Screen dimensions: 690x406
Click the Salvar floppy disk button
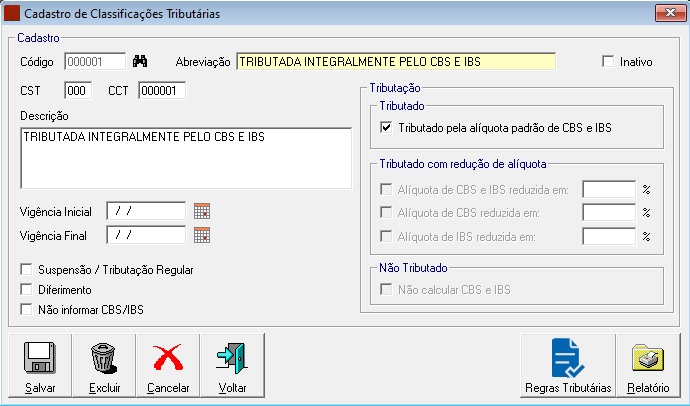click(40, 365)
